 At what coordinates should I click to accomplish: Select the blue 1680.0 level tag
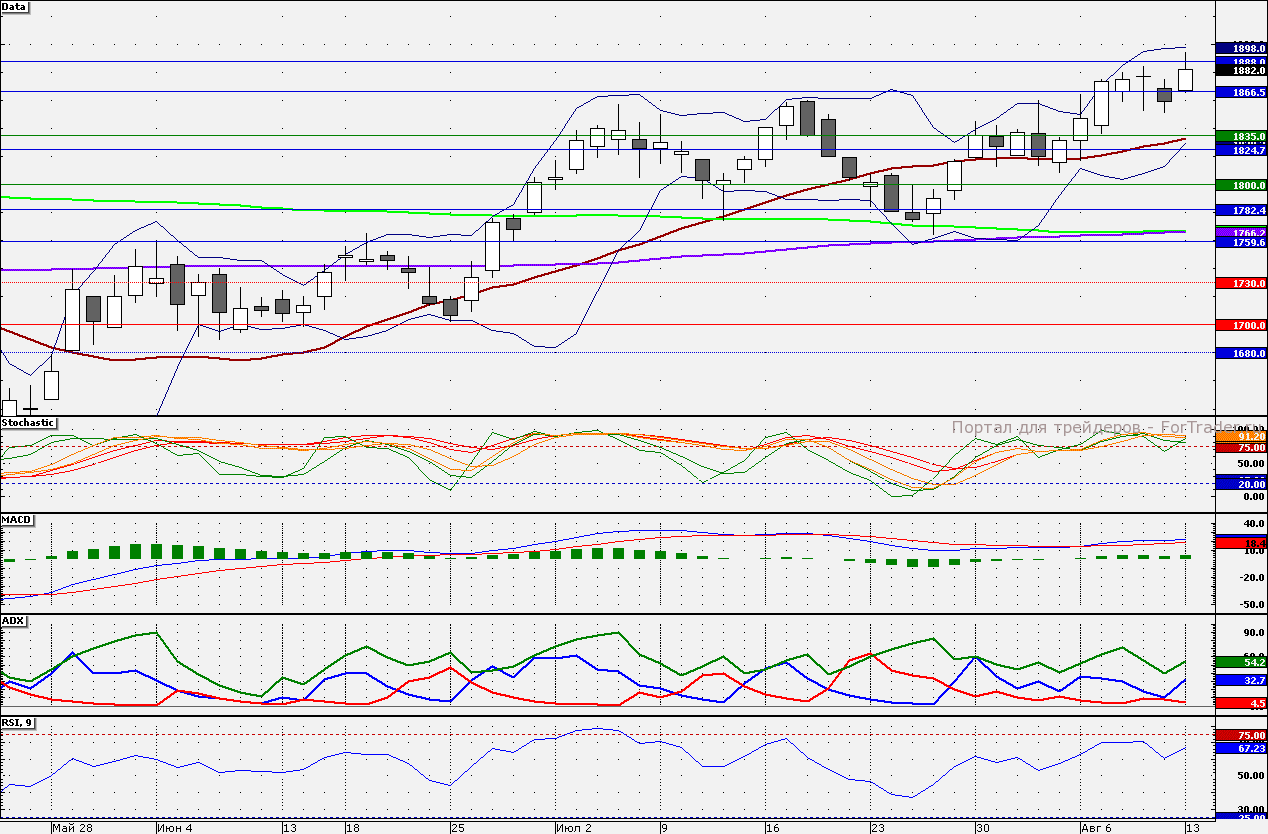pos(1240,354)
